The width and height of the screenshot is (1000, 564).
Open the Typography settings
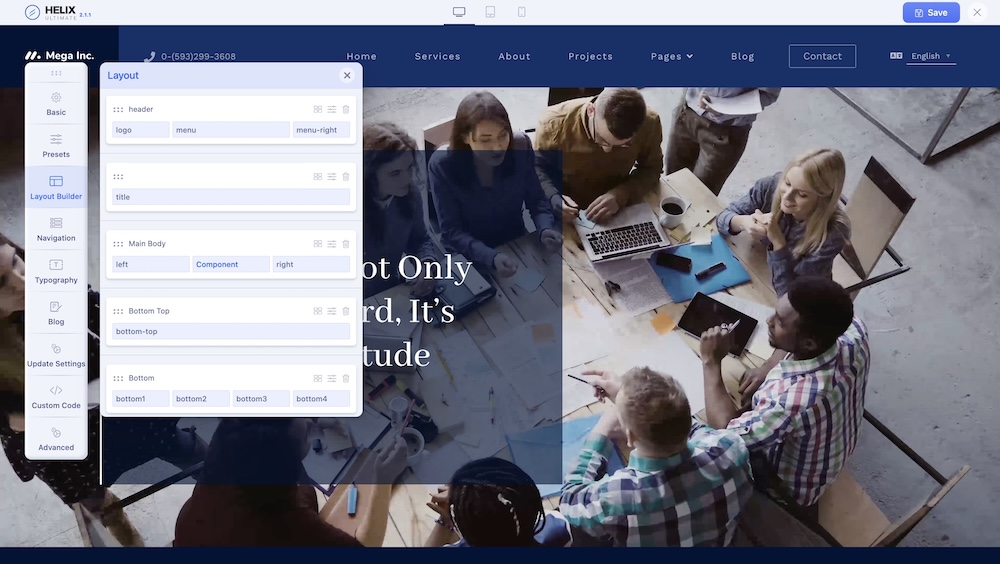56,271
